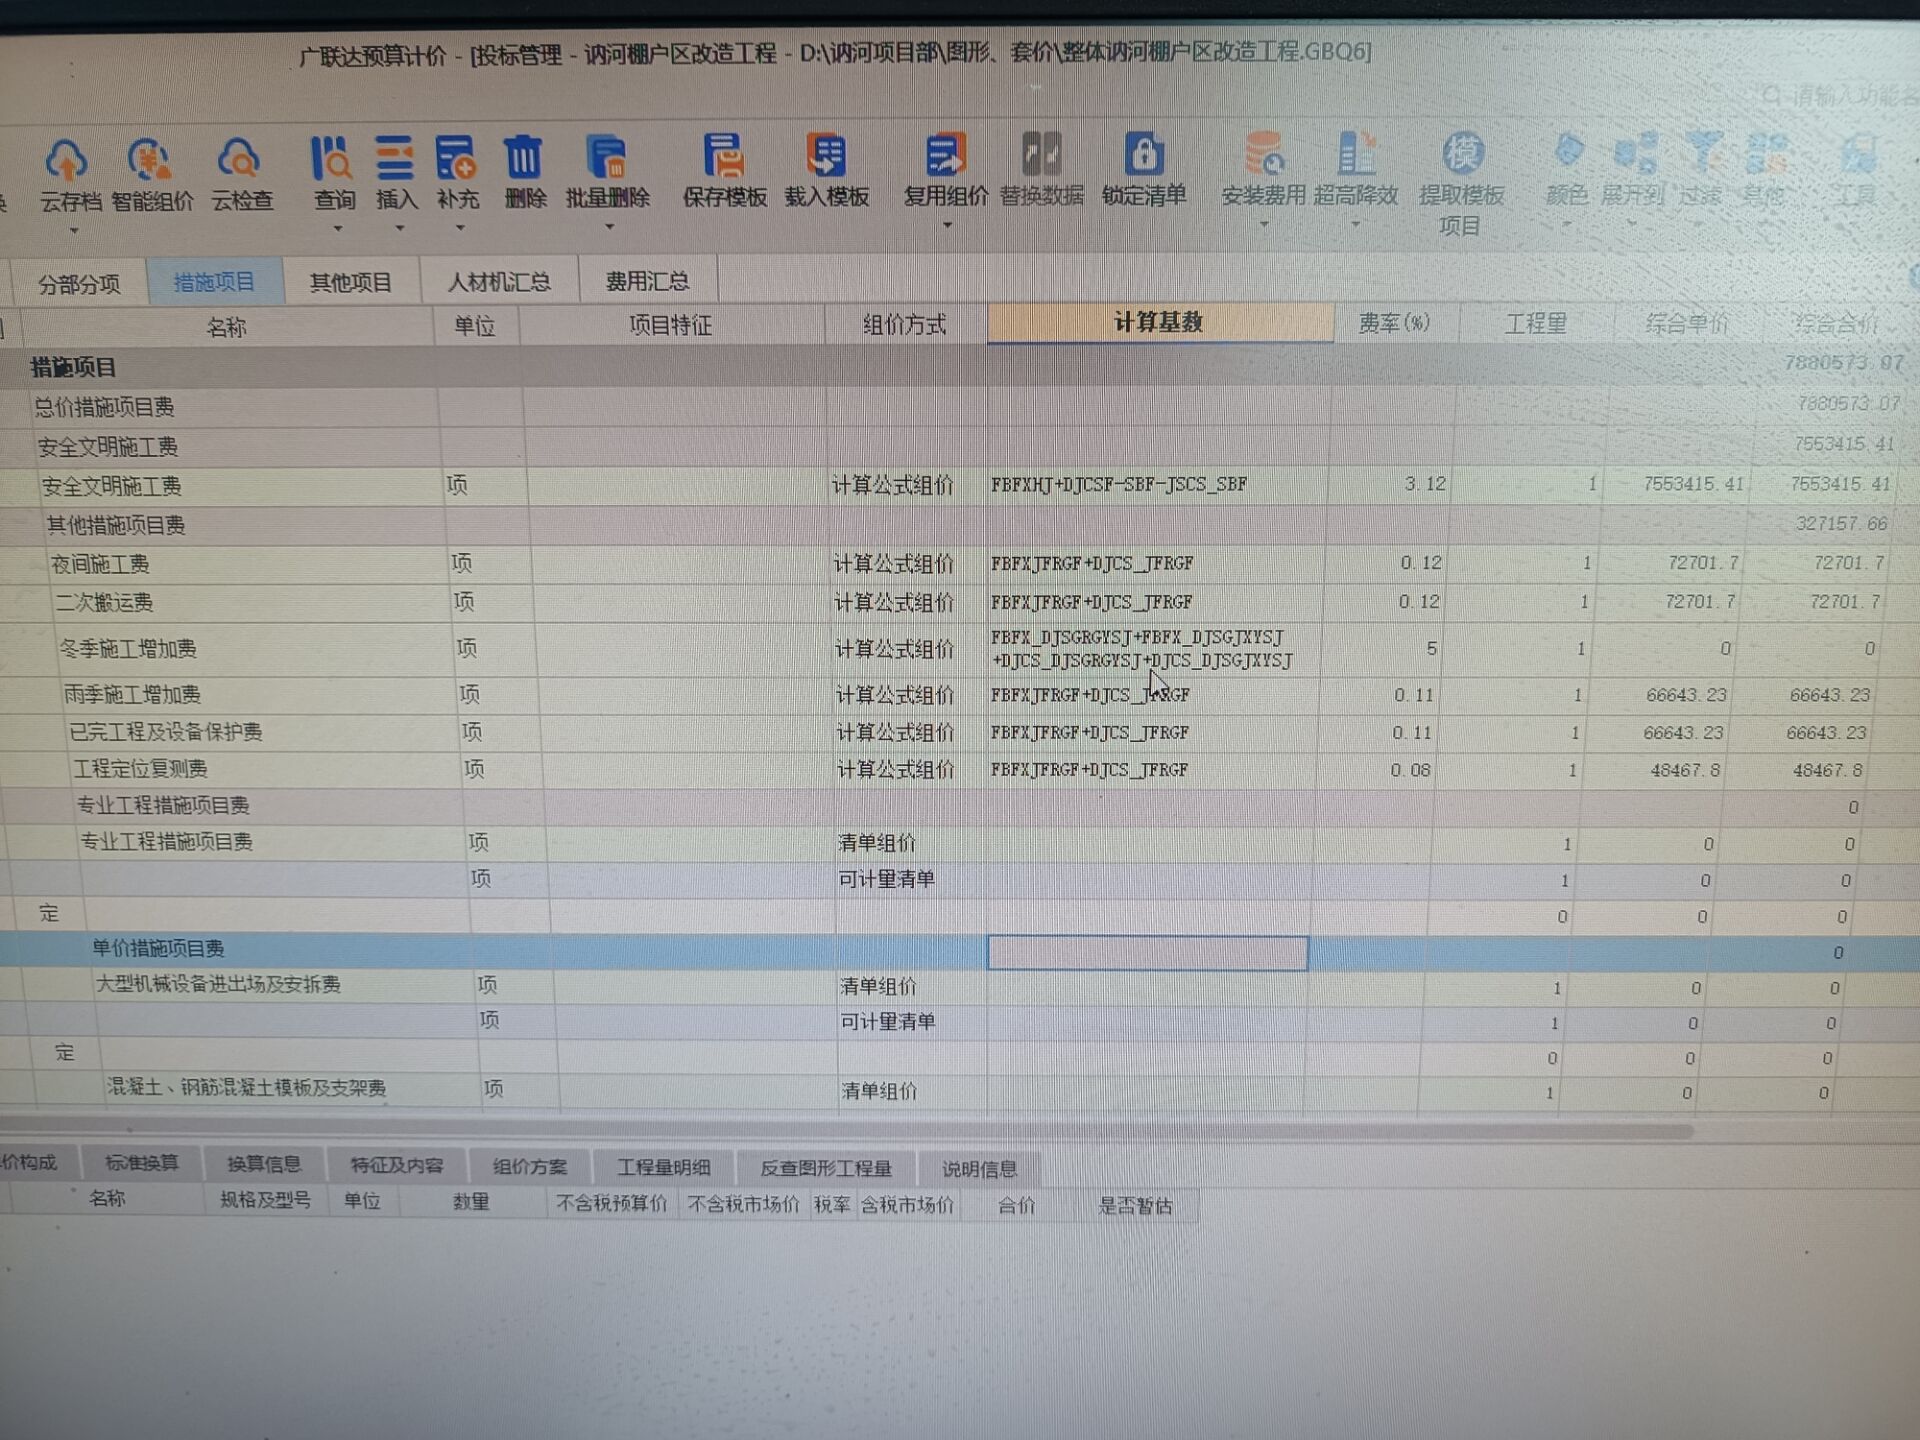
Task: Open dropdown arrow under 补充
Action: click(460, 229)
